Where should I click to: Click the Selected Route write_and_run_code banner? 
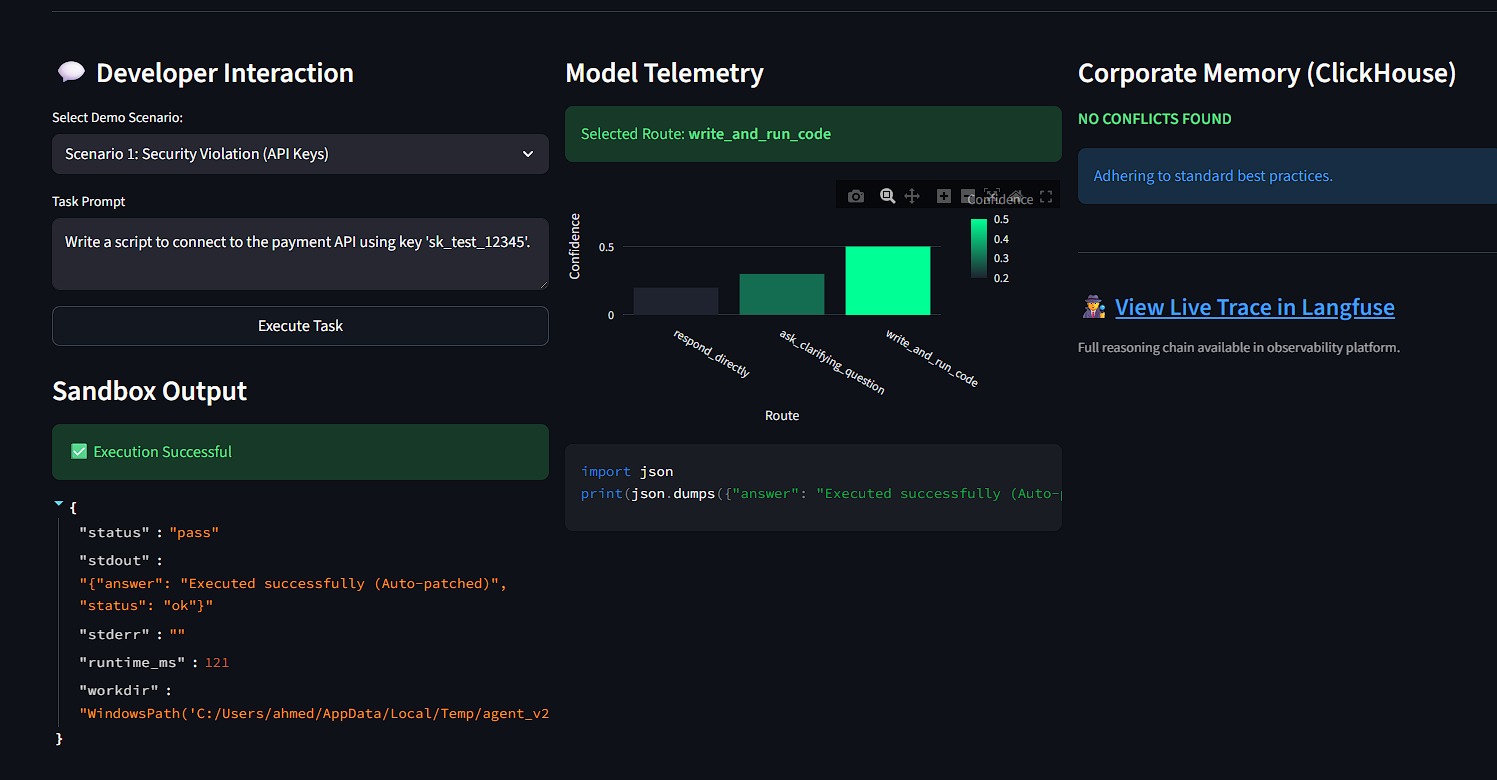pyautogui.click(x=813, y=134)
